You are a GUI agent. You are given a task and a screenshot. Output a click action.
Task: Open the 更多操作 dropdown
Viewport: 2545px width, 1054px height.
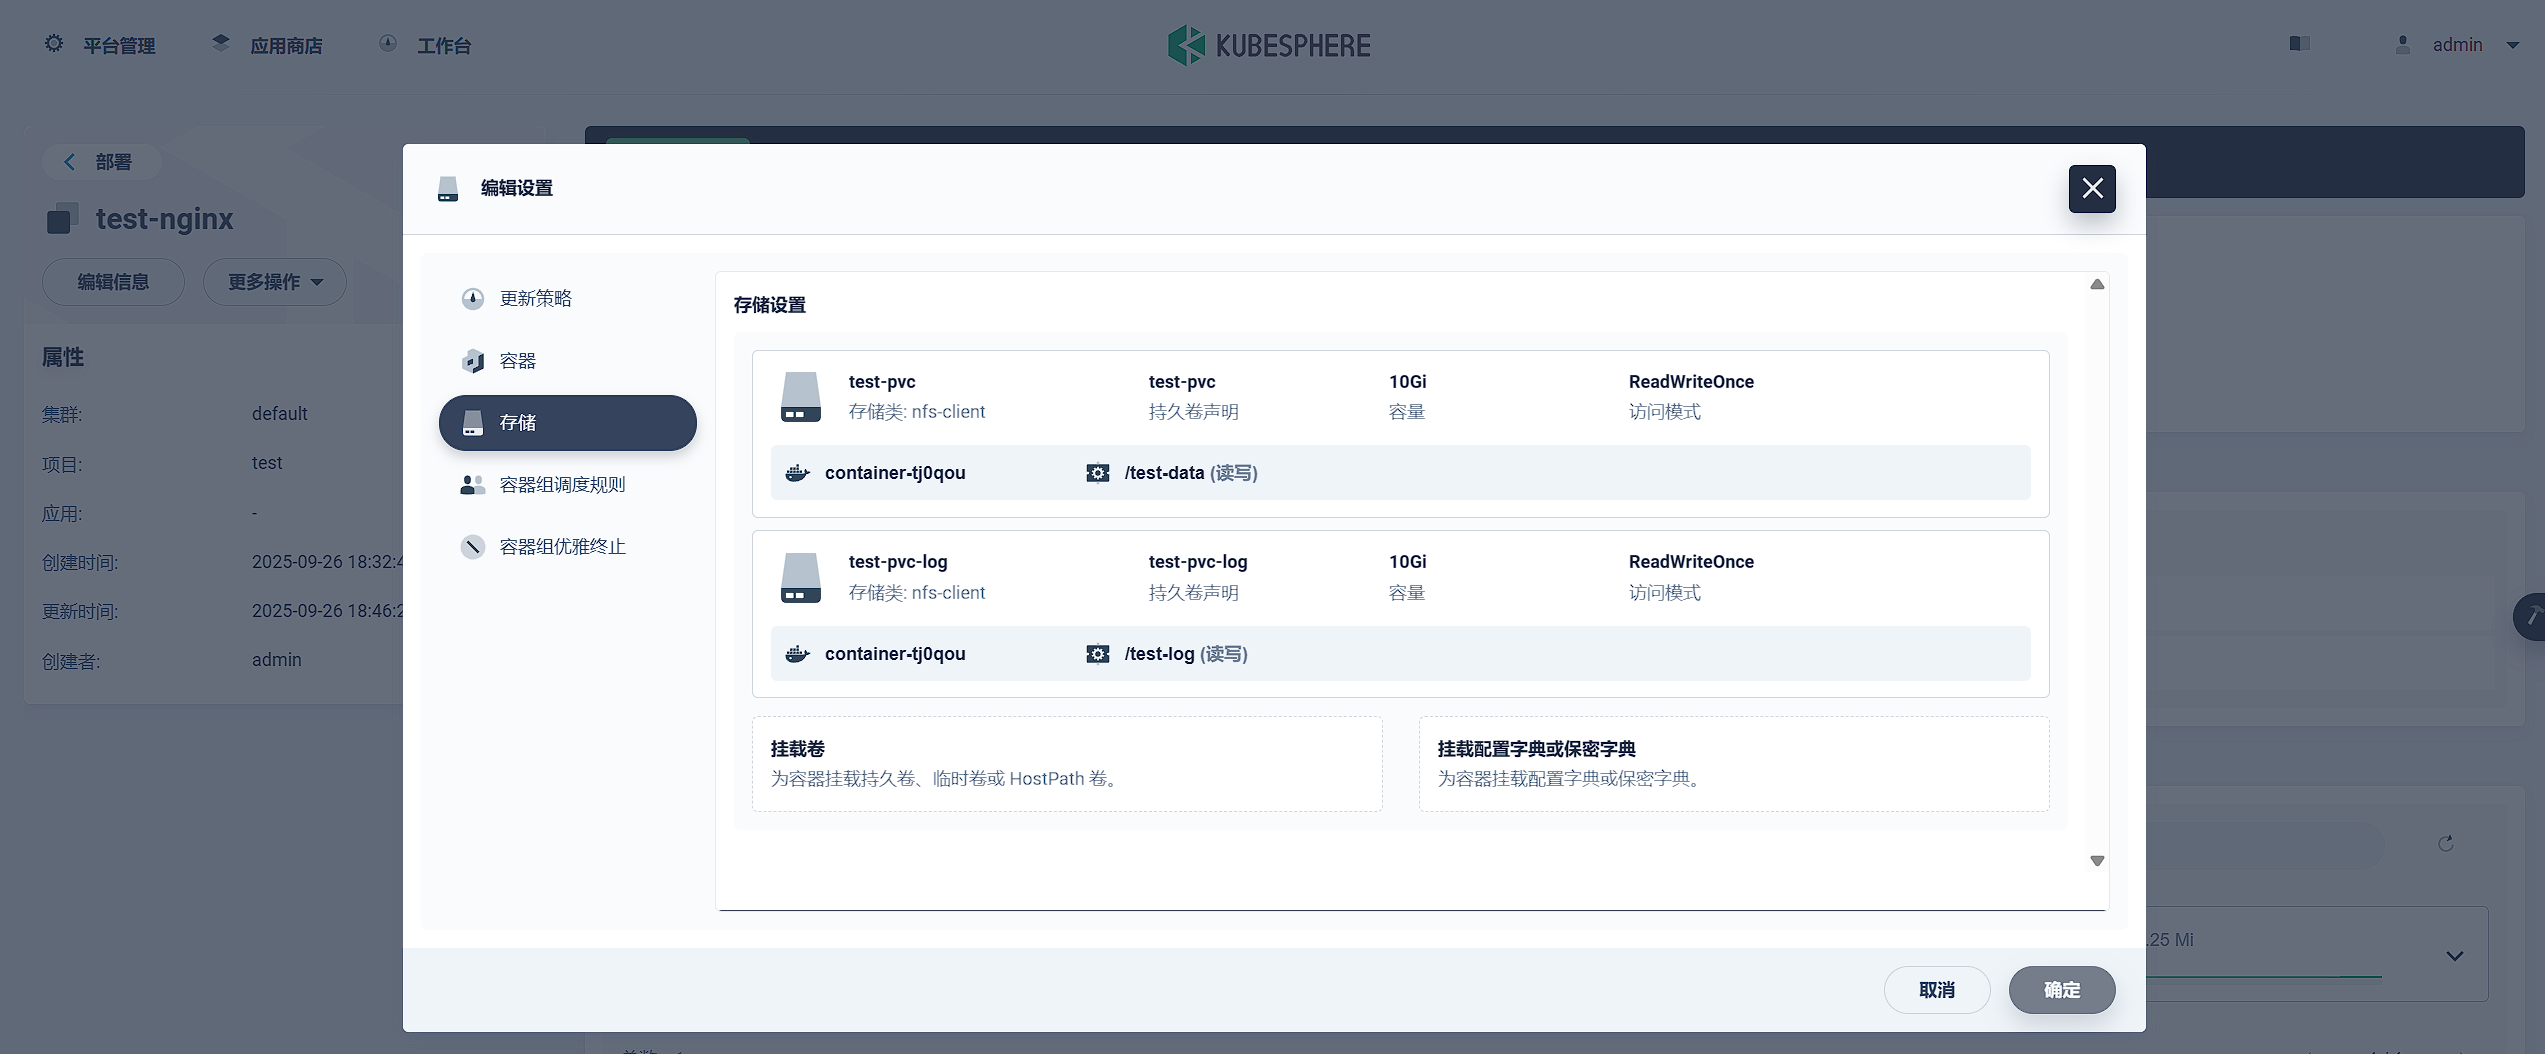pos(275,282)
